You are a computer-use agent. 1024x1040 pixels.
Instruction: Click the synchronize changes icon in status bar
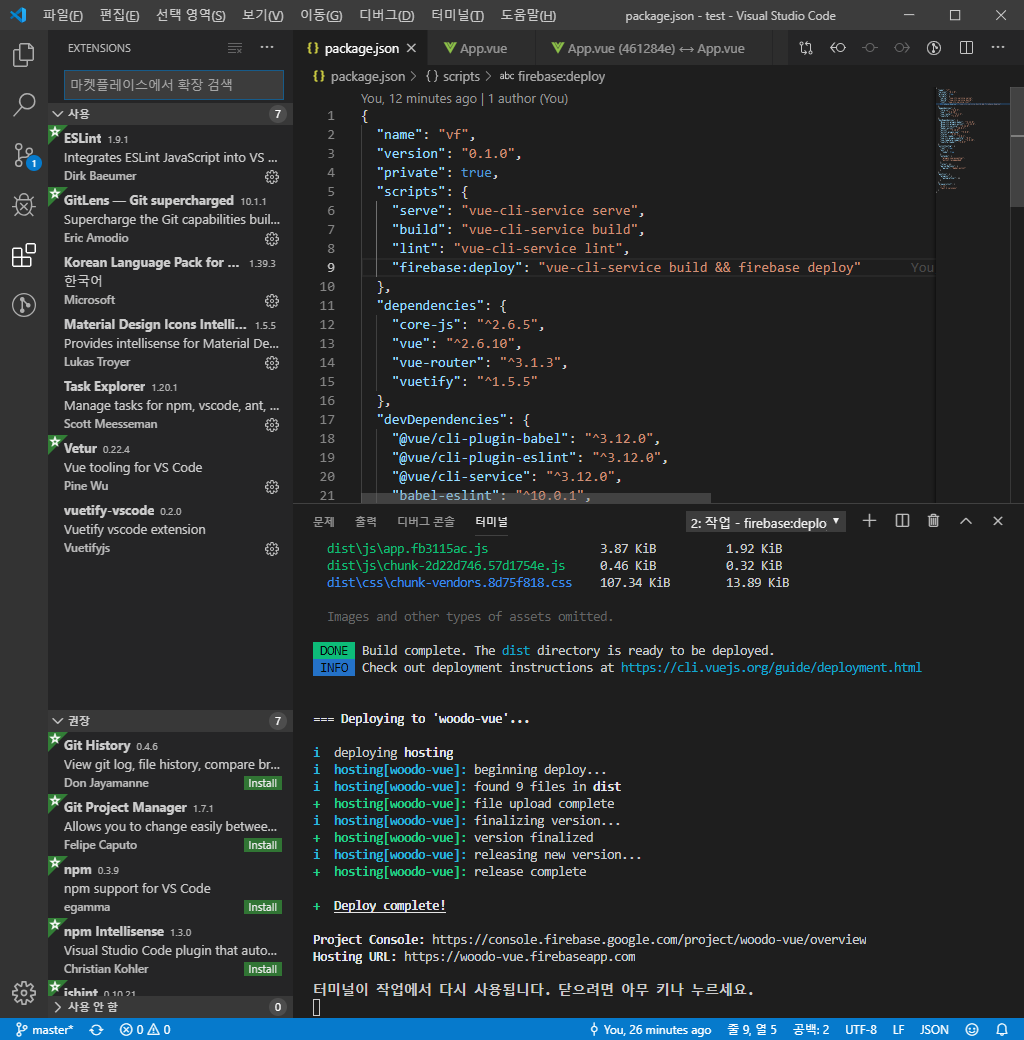point(97,1030)
